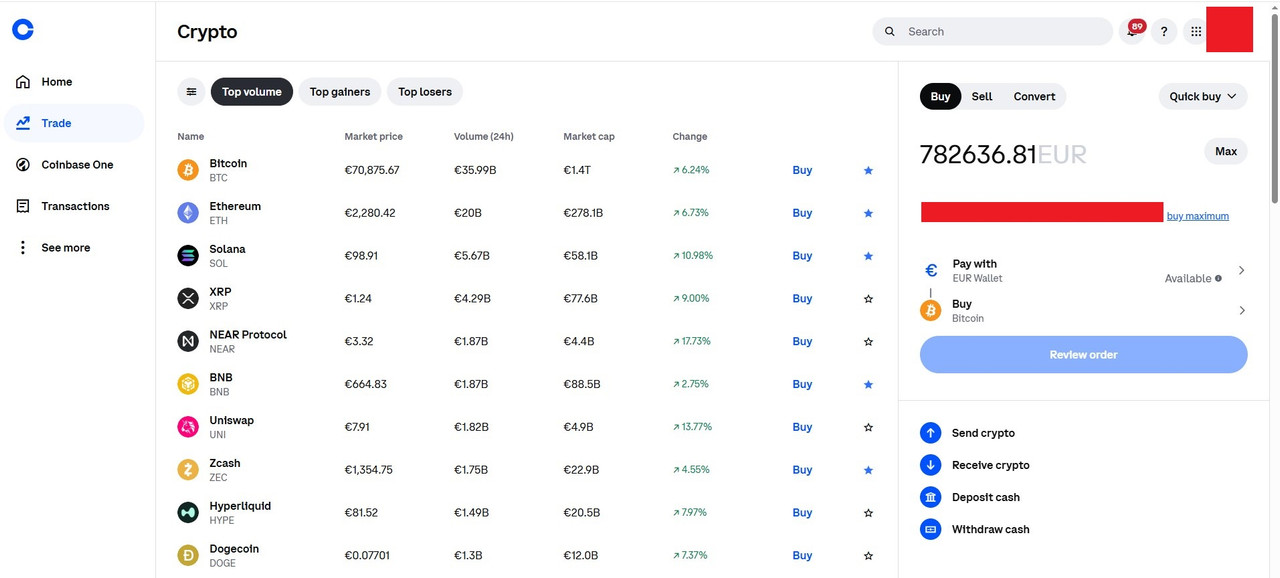Click the Deposit cash bank icon
Screen dimensions: 1280x578
[x=931, y=497]
